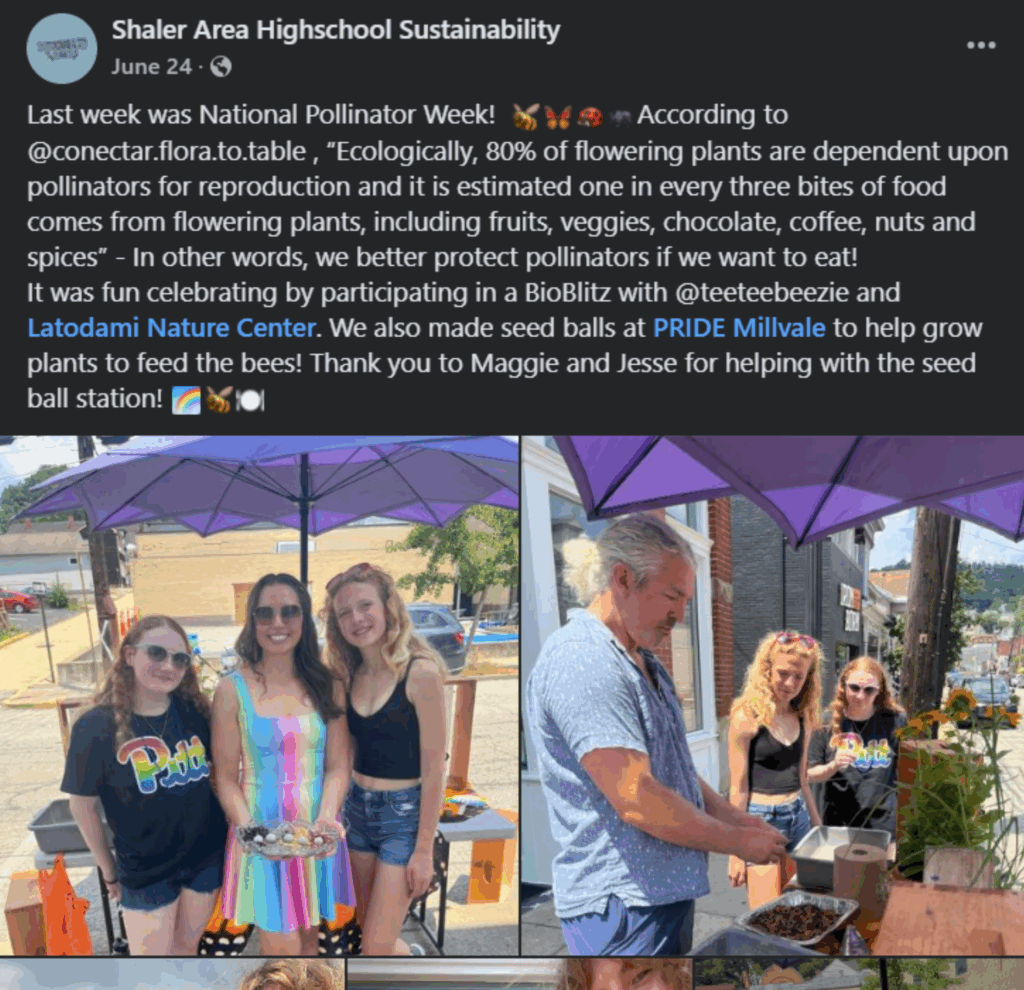
Task: Open the bottom-middle partially visible photo
Action: click(x=519, y=974)
